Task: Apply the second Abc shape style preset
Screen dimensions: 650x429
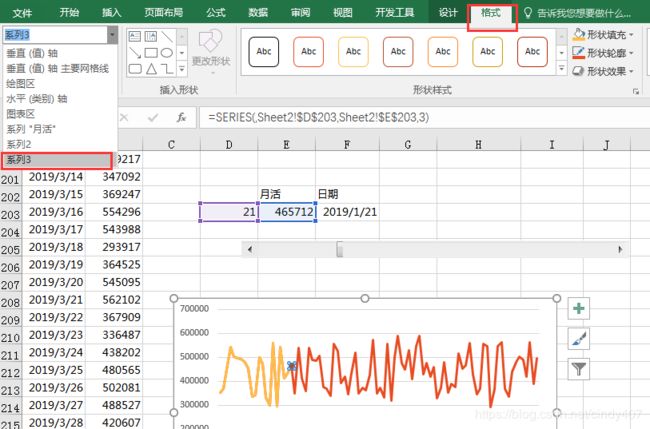Action: [308, 52]
